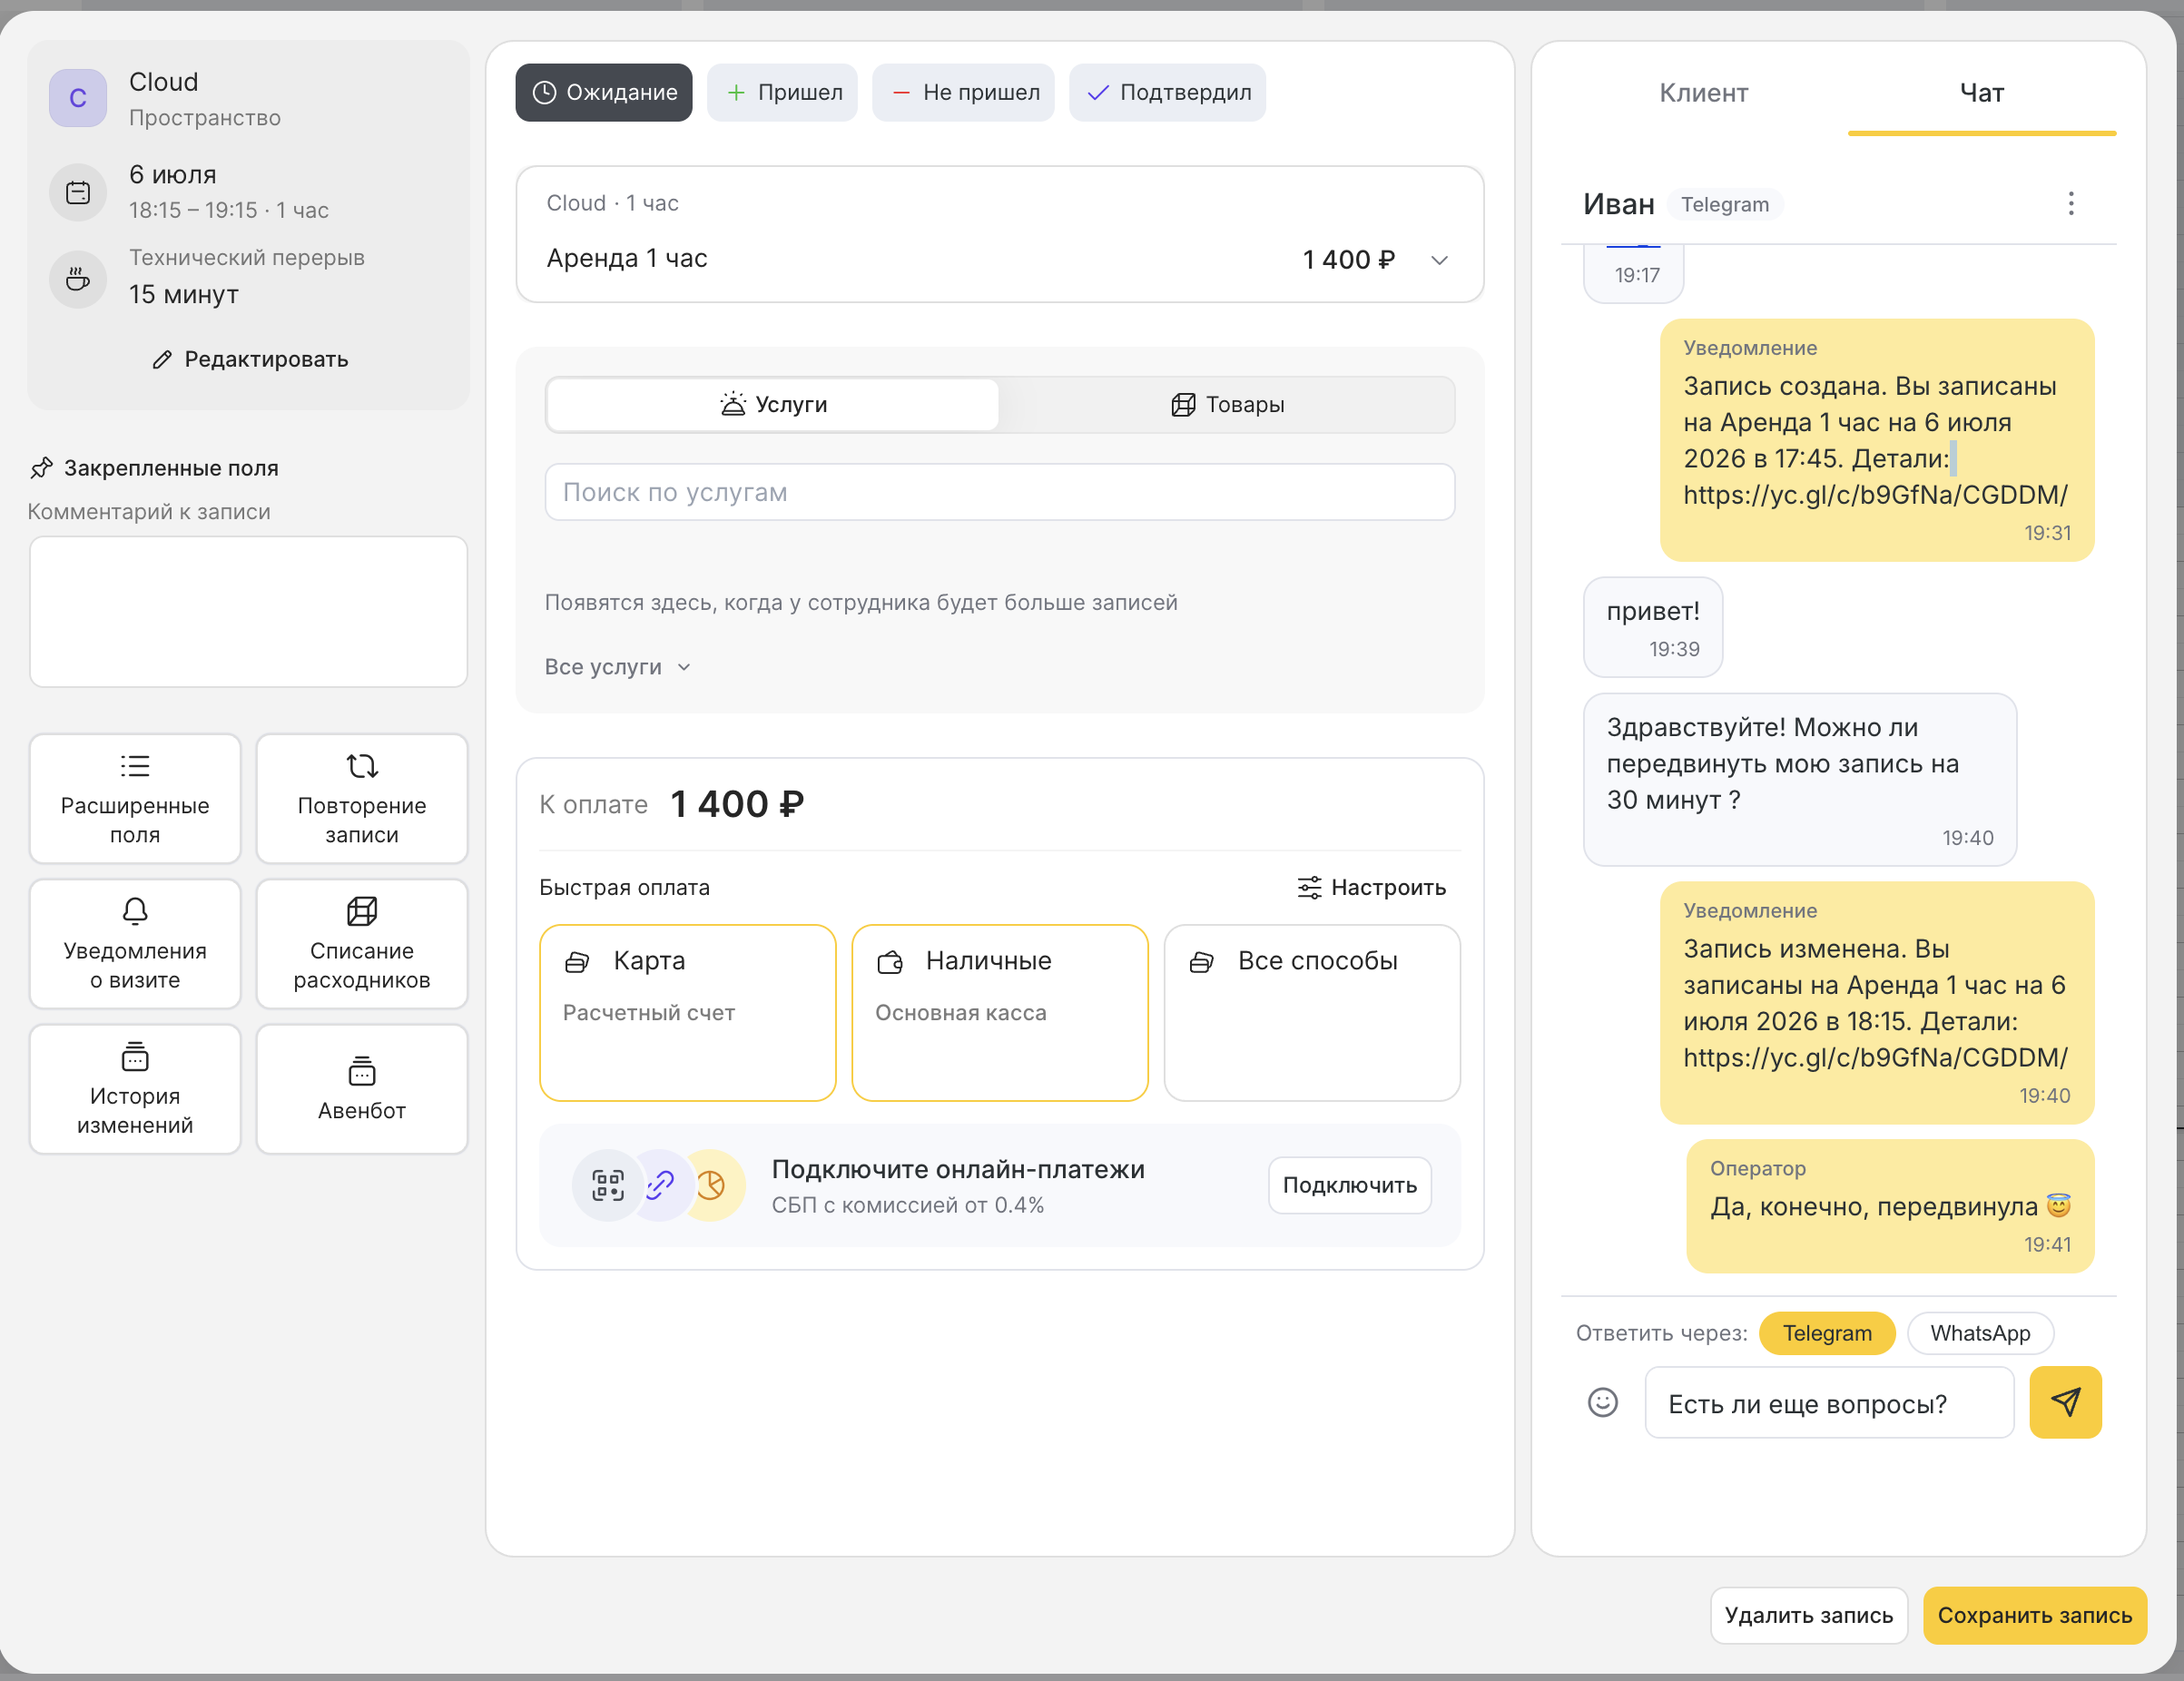Switch to the Товары tab

pos(1227,405)
